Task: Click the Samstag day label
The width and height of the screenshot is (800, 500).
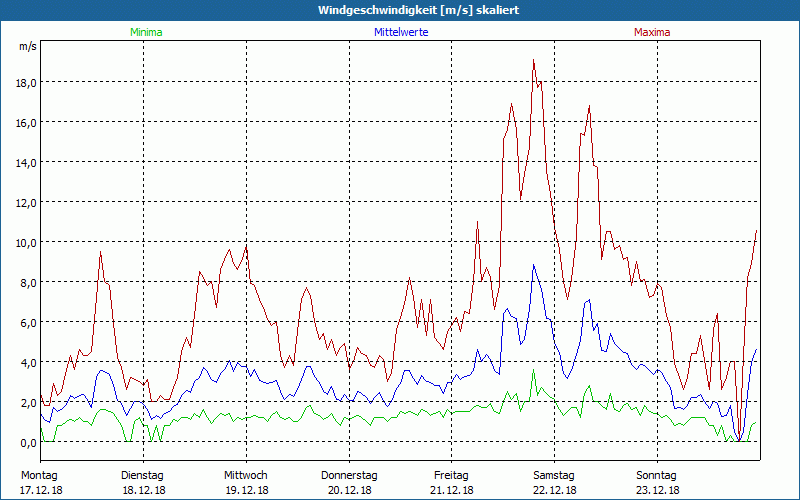Action: 554,475
